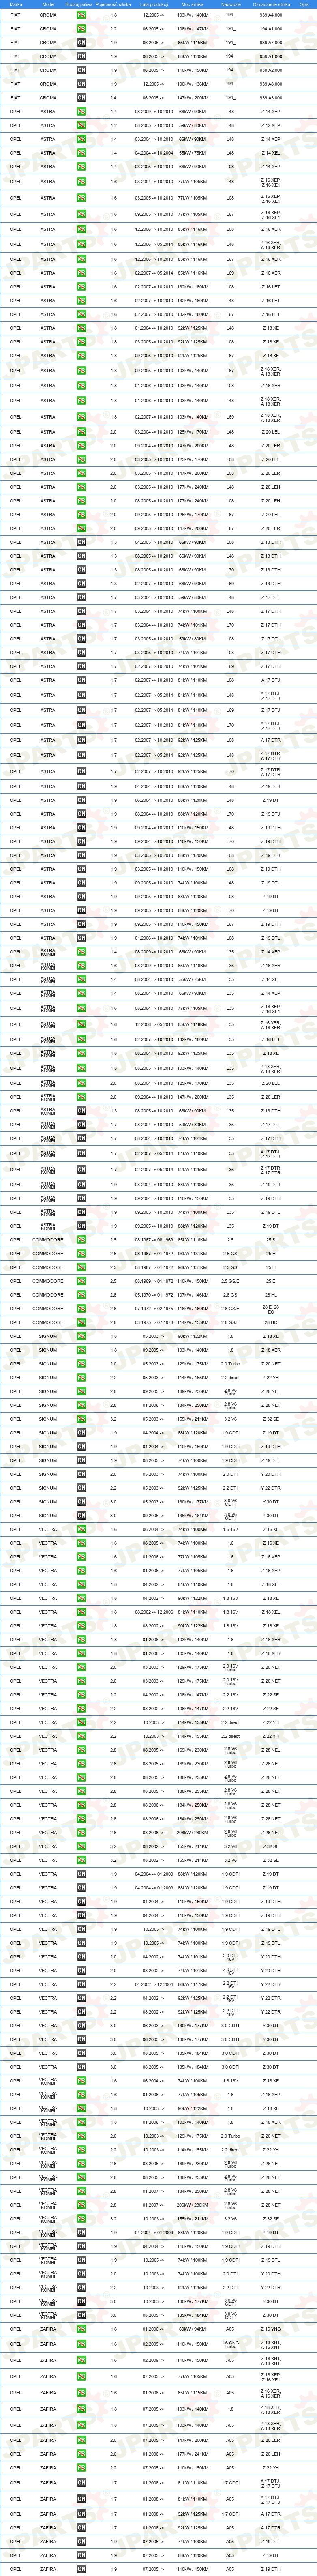The image size is (317, 2576).
Task: Click the petrol icon in the Commodore 25 E row
Action: pos(81,1281)
